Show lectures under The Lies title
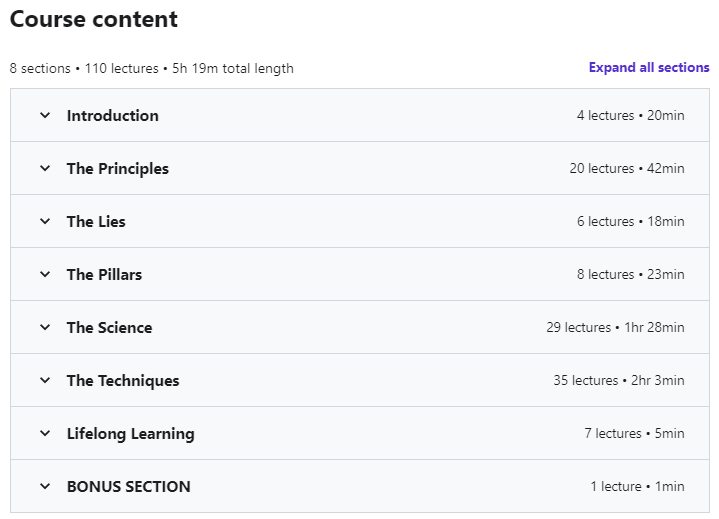Screen dimensions: 719x519 click(96, 221)
